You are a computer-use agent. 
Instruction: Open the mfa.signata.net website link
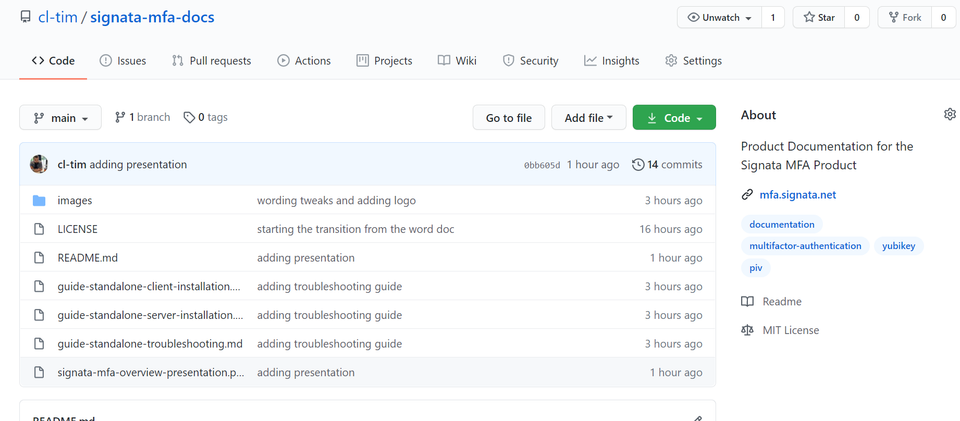[798, 195]
